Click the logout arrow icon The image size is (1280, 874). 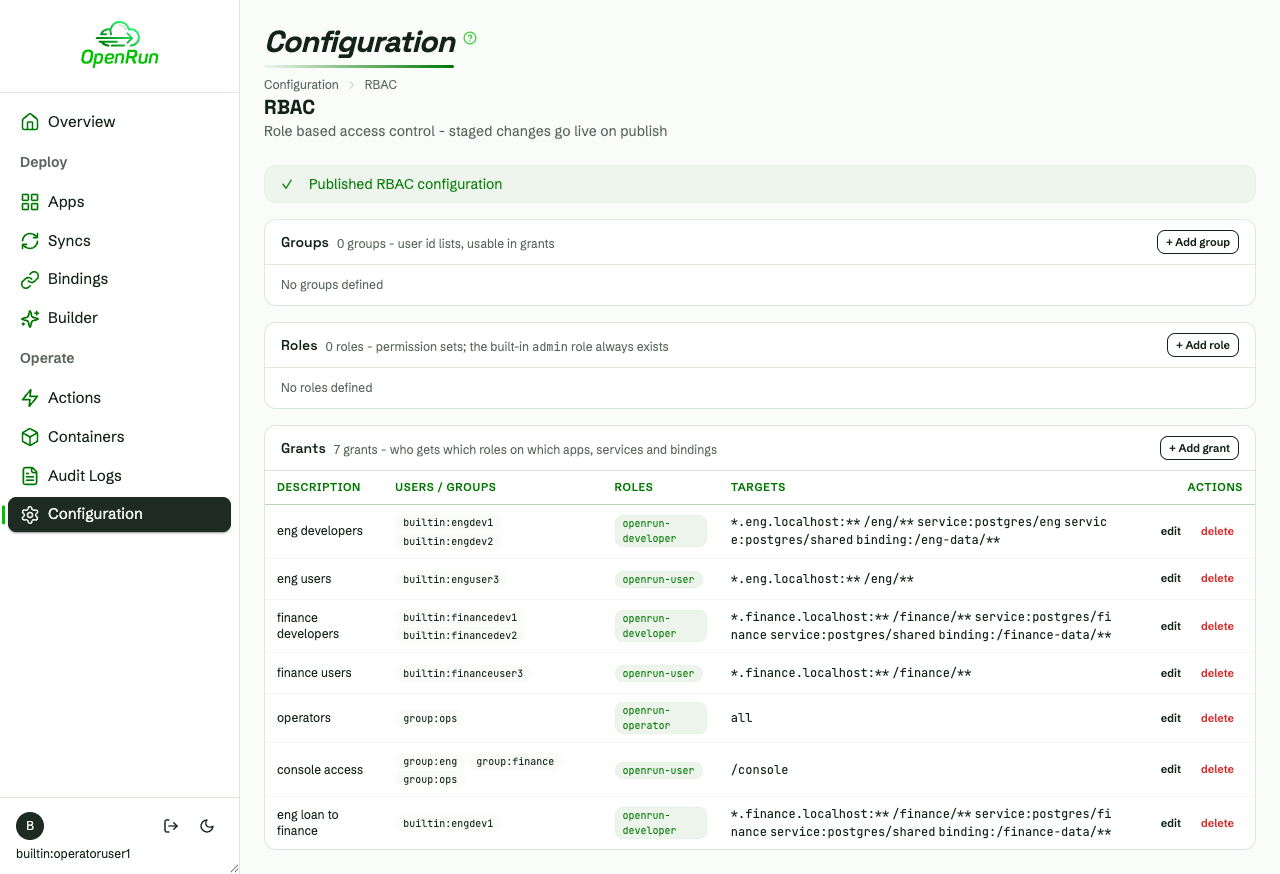[x=171, y=826]
